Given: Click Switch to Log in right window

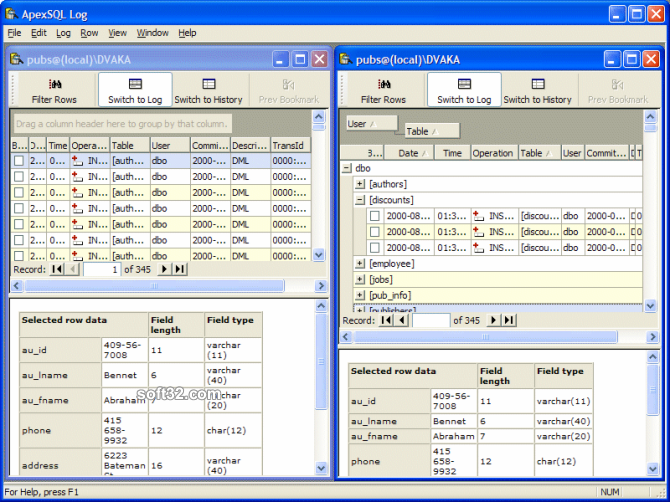Looking at the screenshot, I should [464, 90].
